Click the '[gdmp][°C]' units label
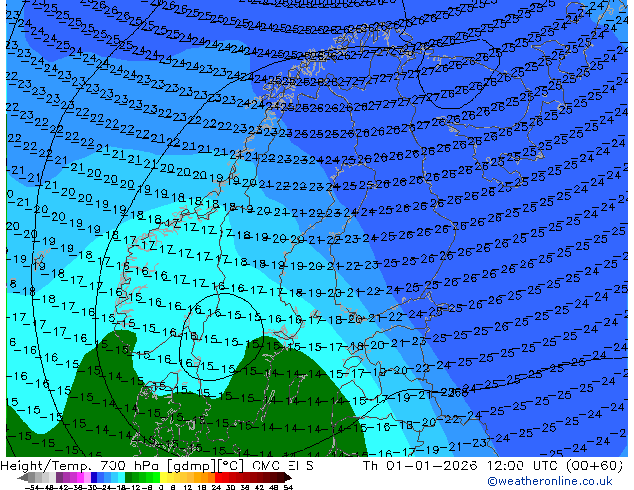Screen dimensions: 634x490 coord(206,466)
